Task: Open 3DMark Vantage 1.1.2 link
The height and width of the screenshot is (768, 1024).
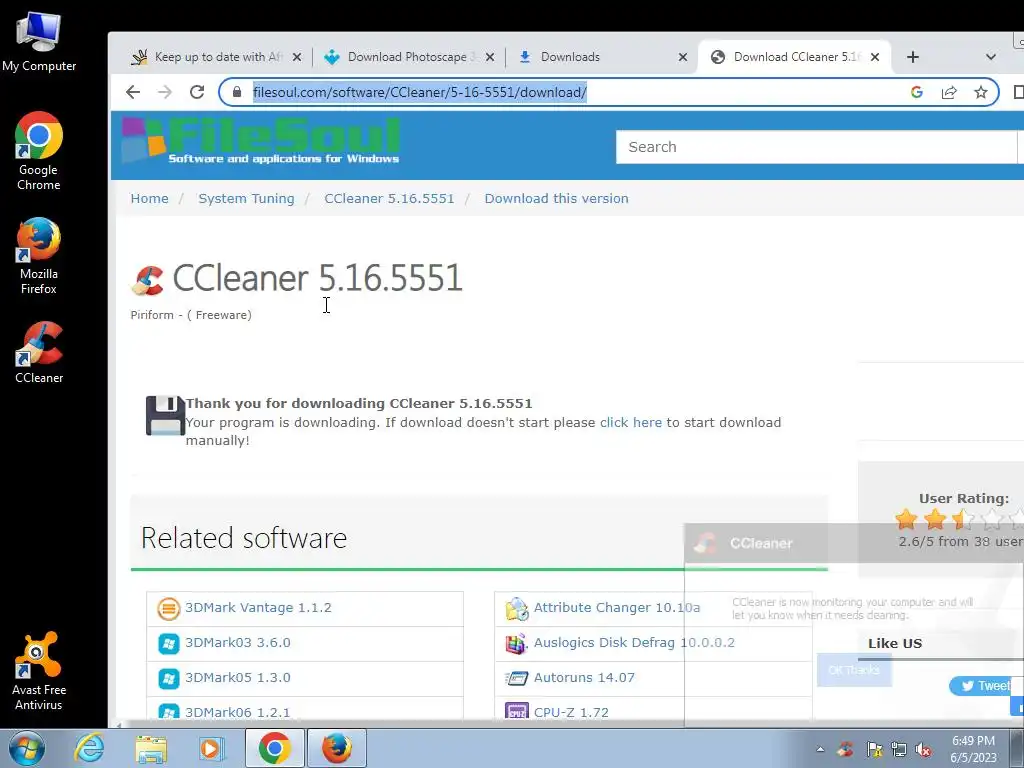Action: point(258,607)
